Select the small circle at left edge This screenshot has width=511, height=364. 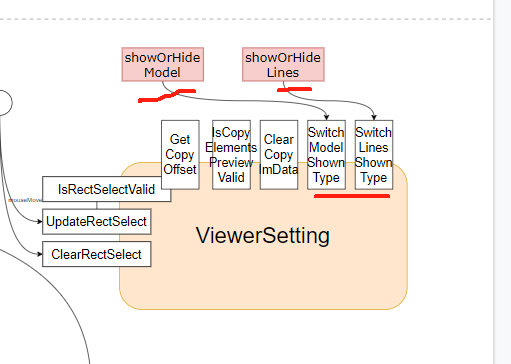[x=5, y=103]
